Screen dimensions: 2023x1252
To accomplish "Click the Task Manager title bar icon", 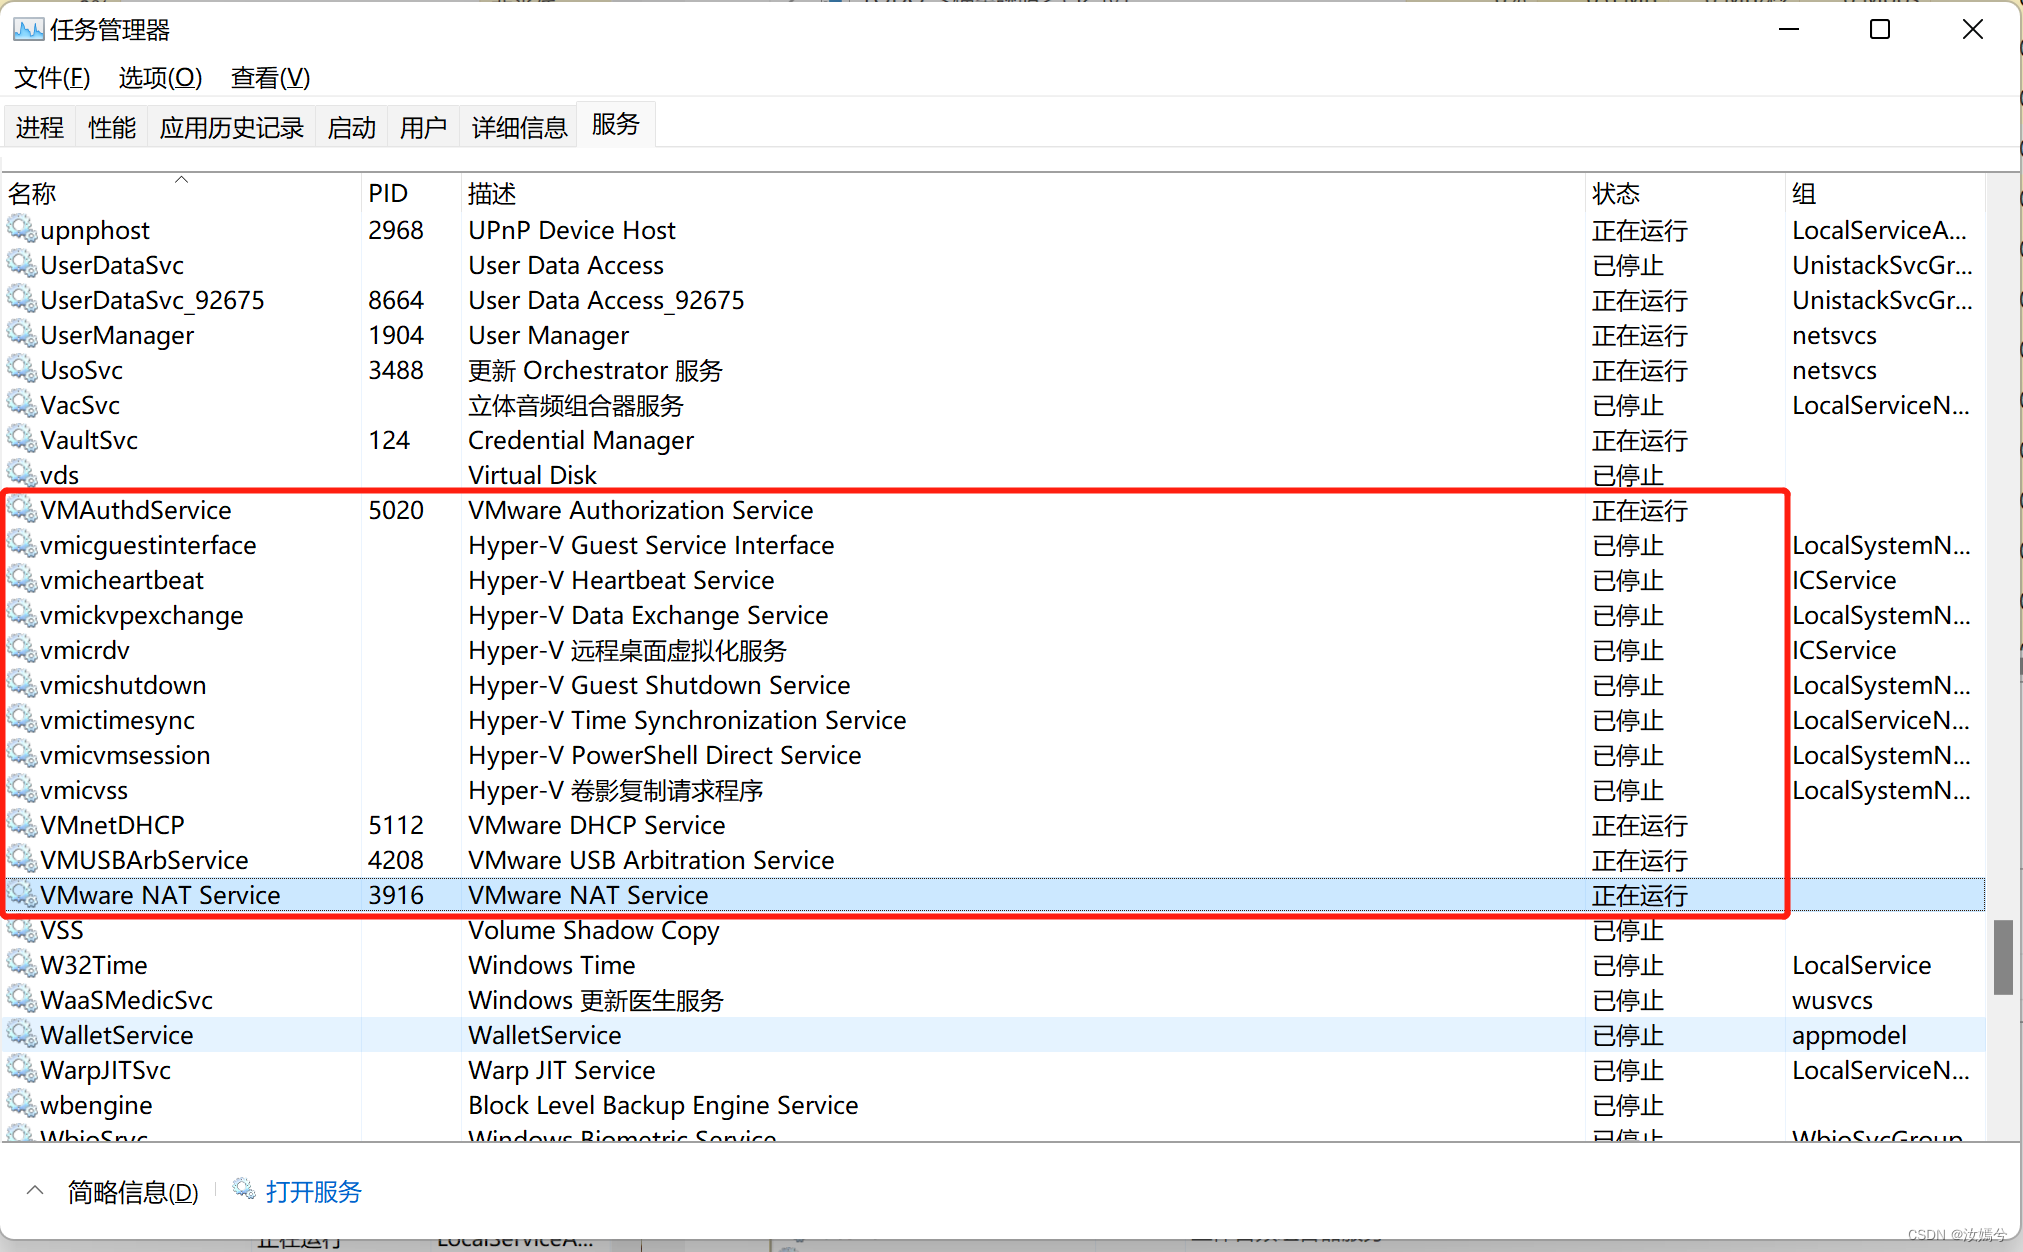I will (x=28, y=30).
